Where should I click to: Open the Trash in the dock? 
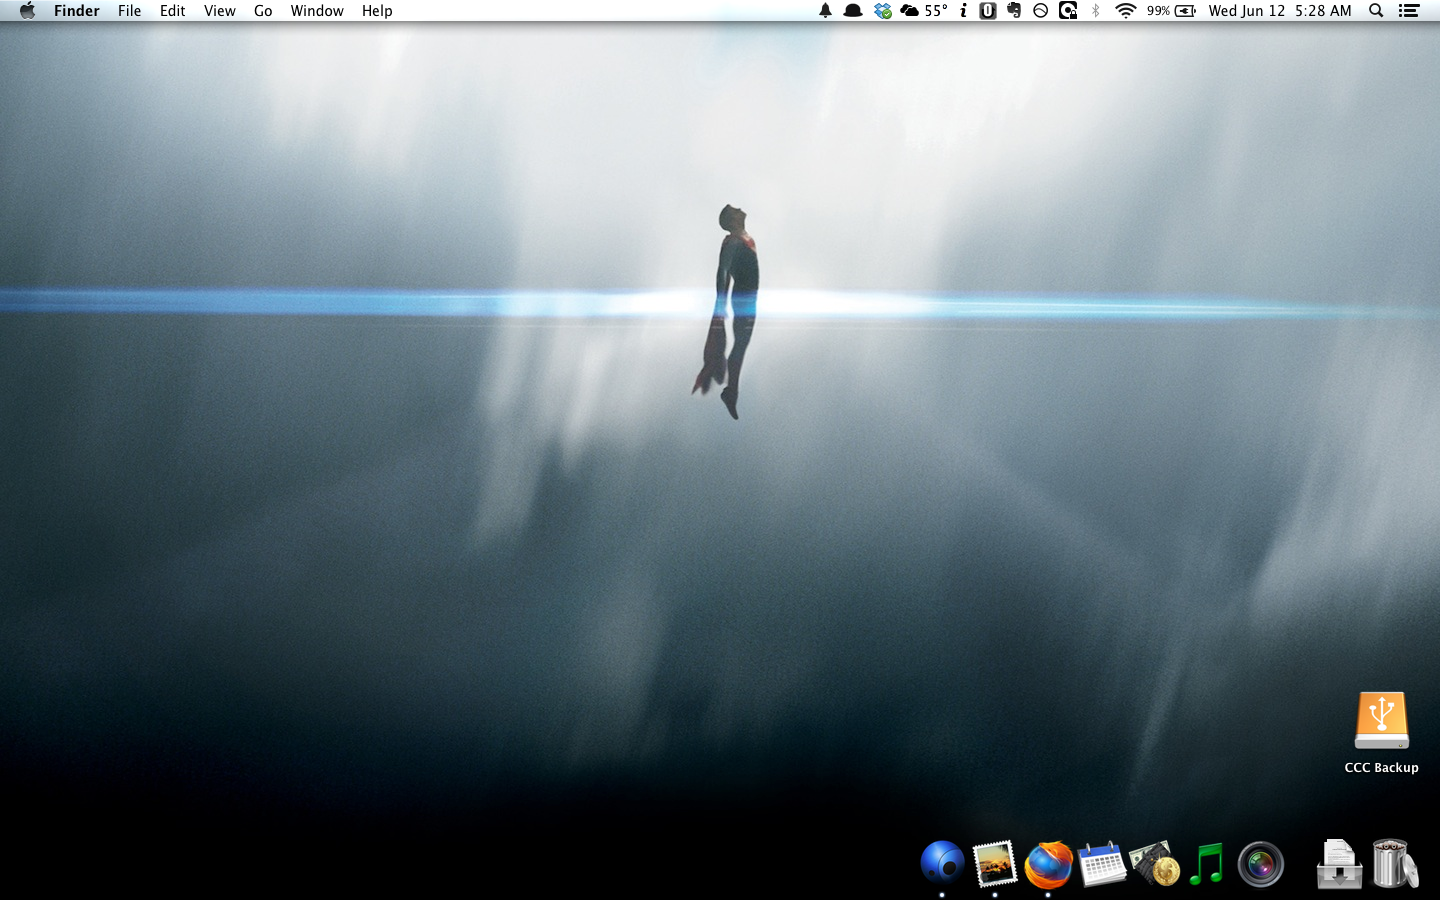pos(1394,864)
